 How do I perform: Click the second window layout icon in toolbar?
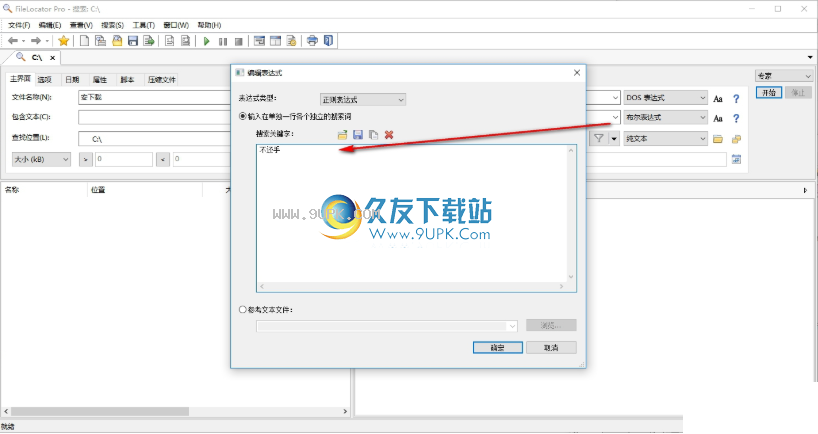(x=275, y=41)
